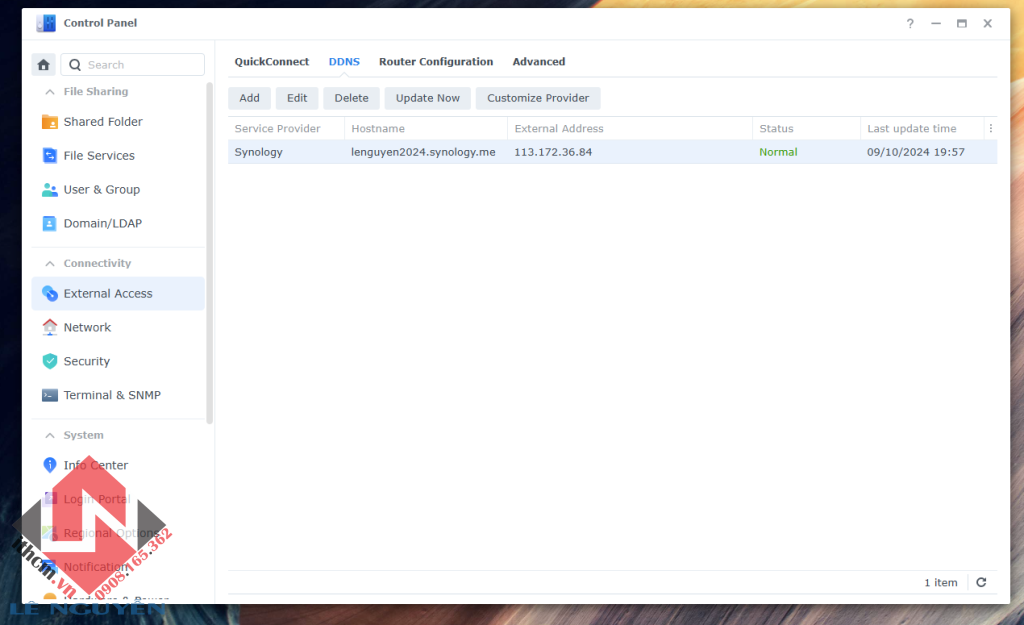Image resolution: width=1024 pixels, height=625 pixels.
Task: Open Security shield icon
Action: [x=50, y=362]
